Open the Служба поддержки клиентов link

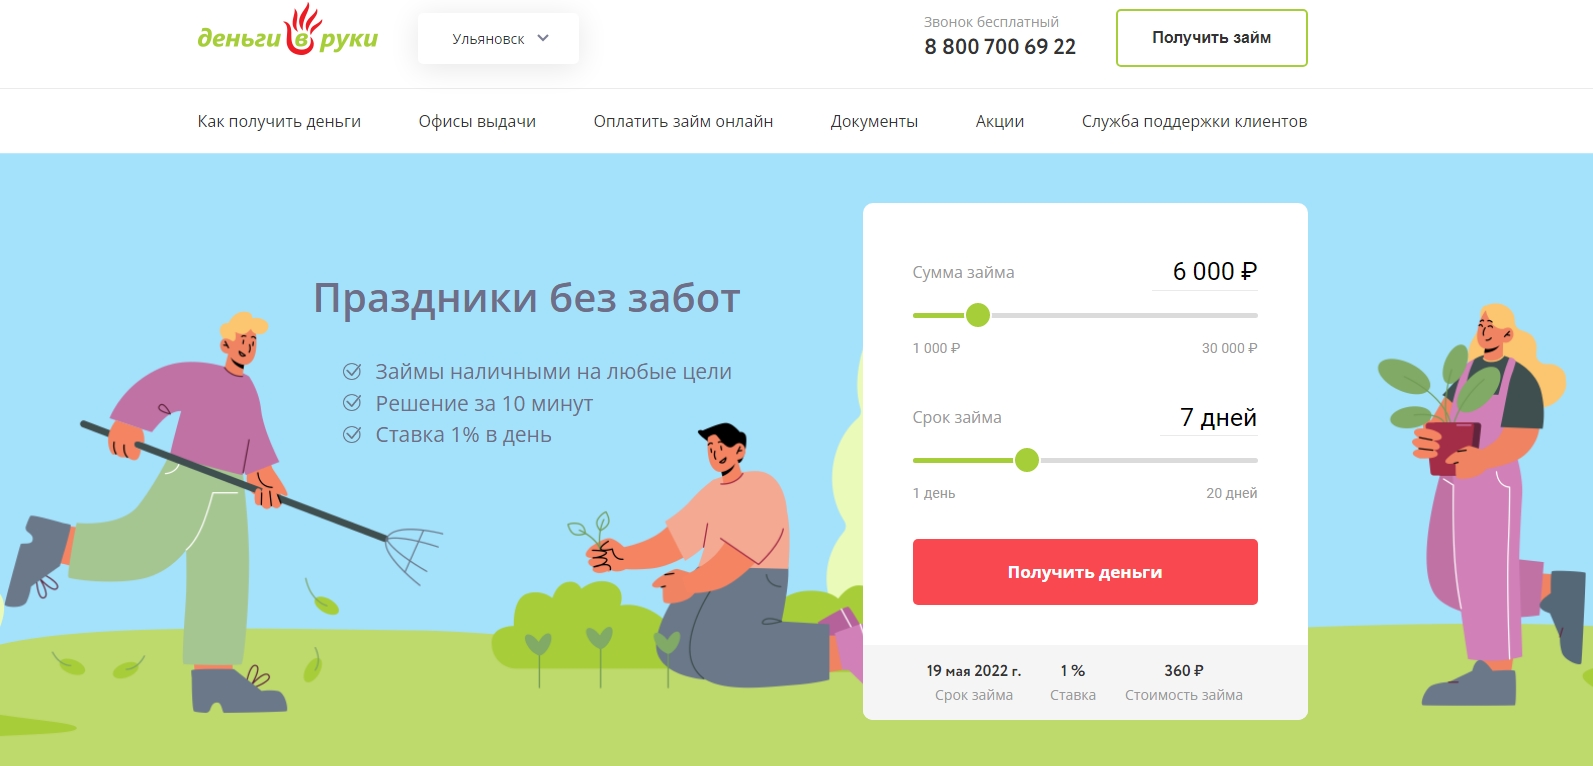coord(1194,121)
